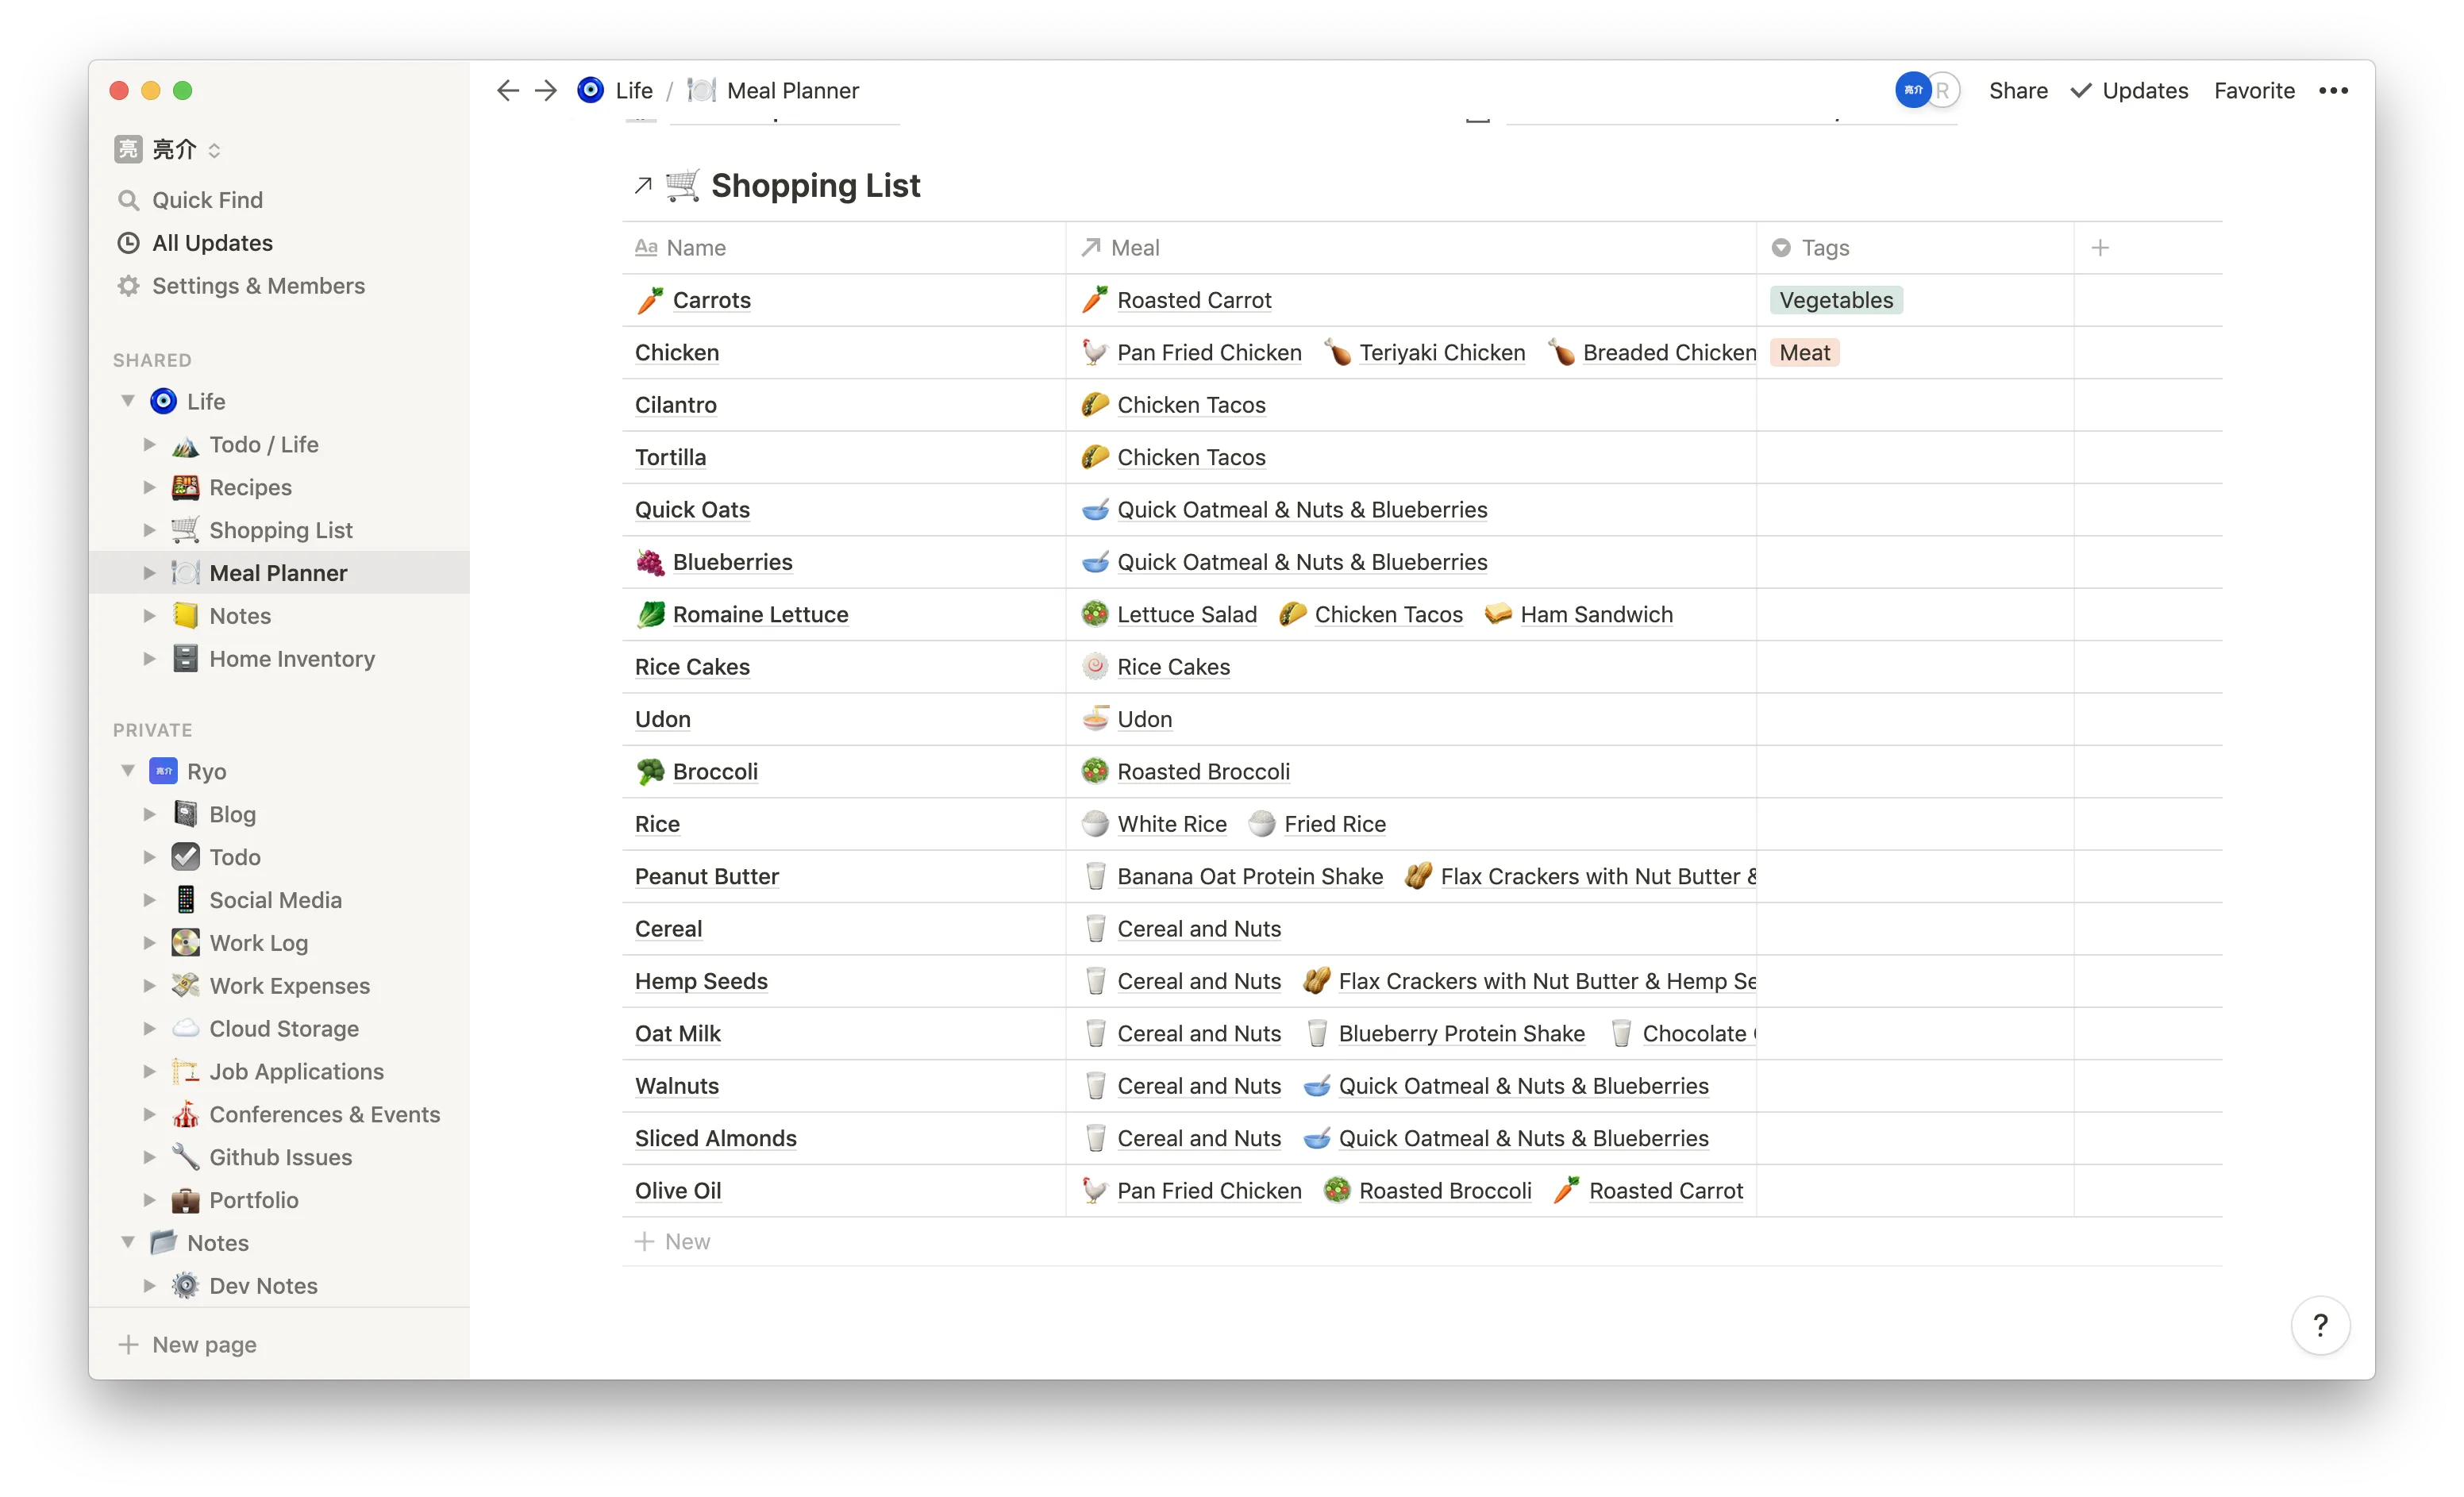The height and width of the screenshot is (1497, 2464).
Task: Open Settings & Members
Action: [258, 285]
